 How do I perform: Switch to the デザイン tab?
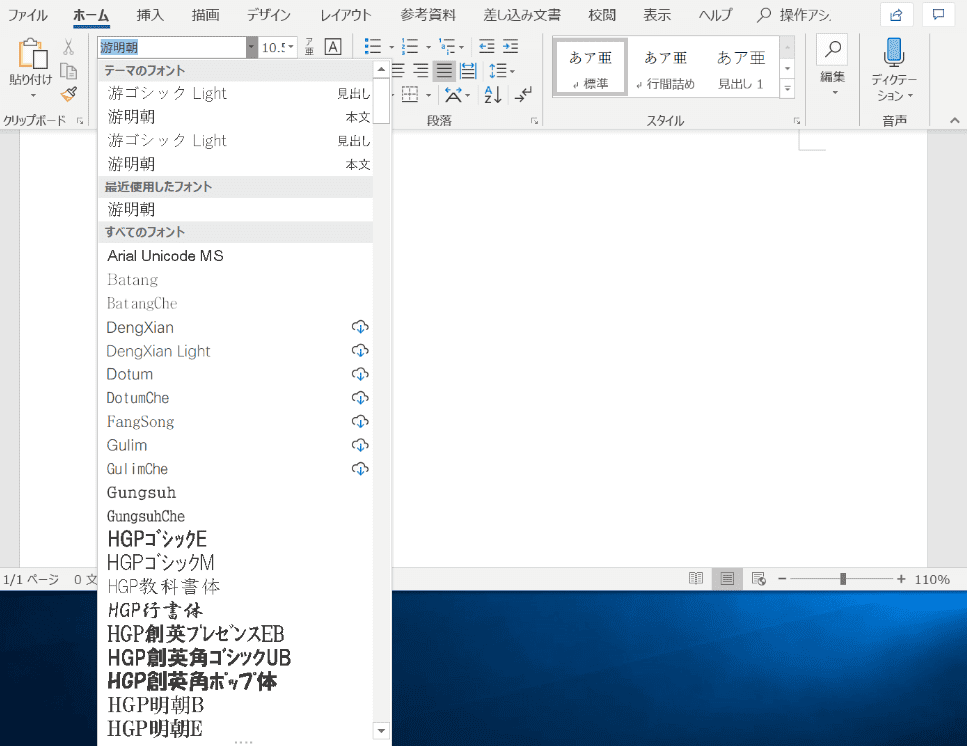pyautogui.click(x=268, y=15)
